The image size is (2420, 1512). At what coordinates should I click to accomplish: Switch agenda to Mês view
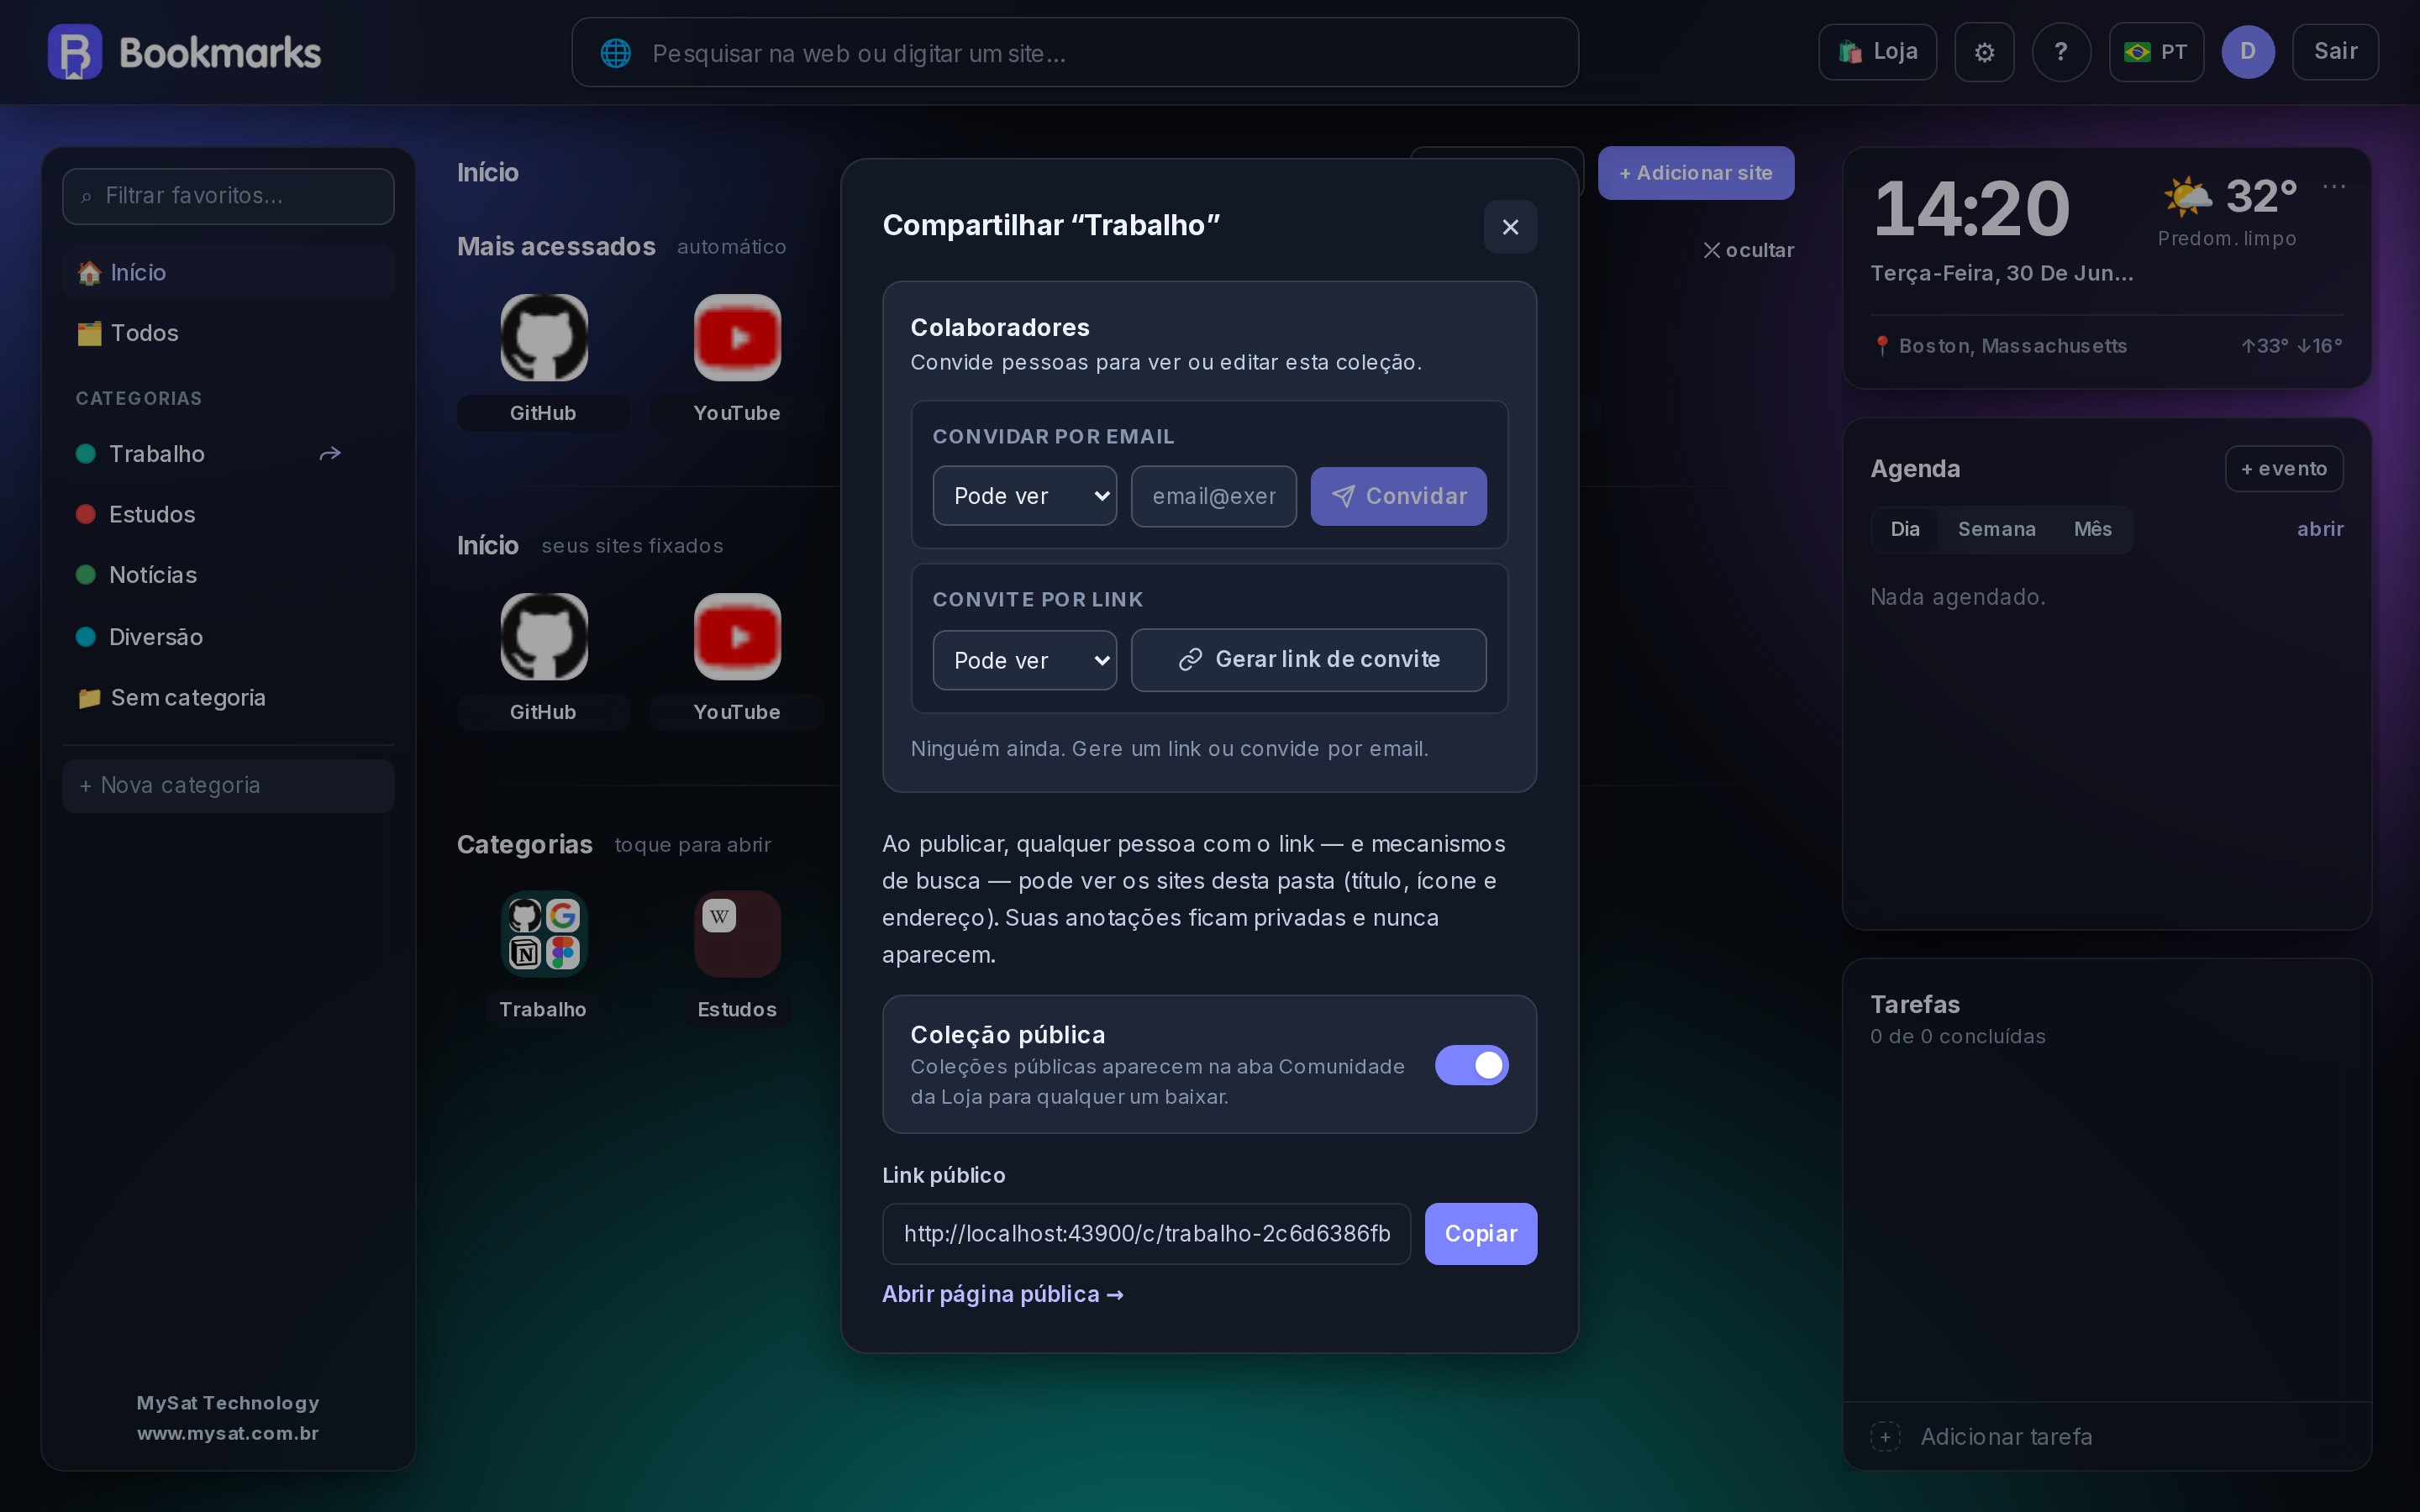[x=2092, y=529]
